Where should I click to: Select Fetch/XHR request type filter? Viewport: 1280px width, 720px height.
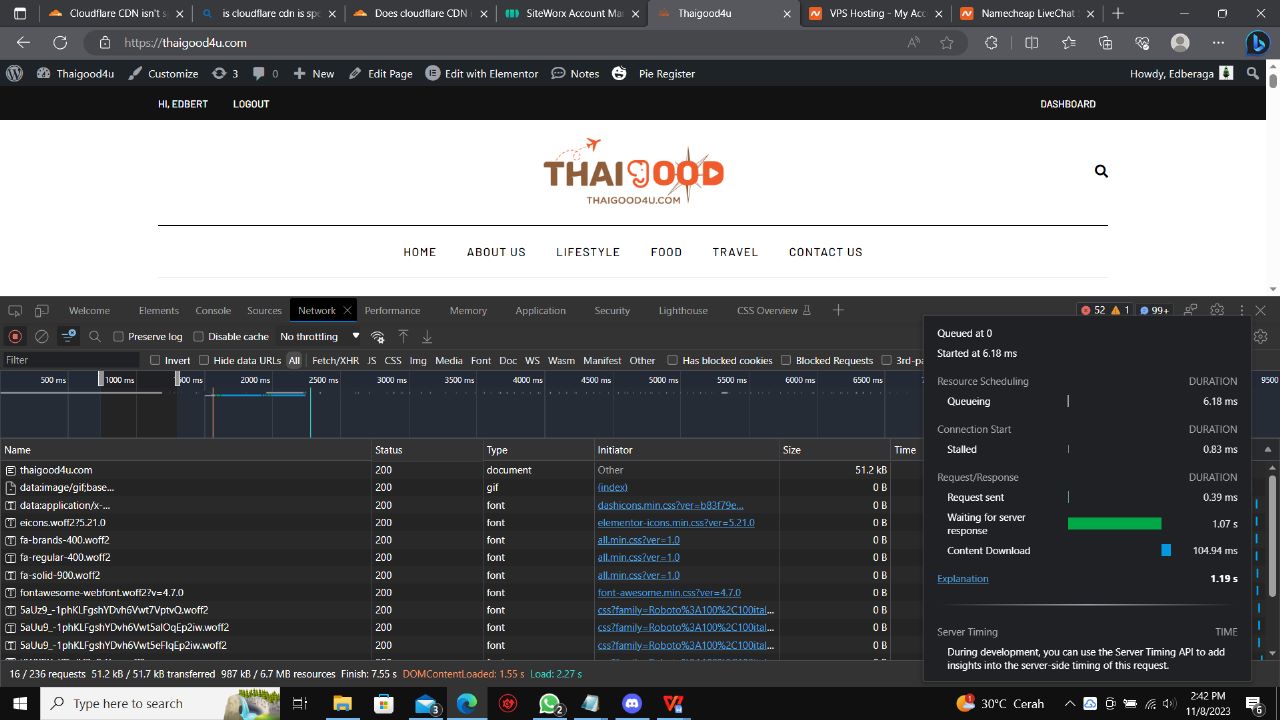(x=335, y=360)
